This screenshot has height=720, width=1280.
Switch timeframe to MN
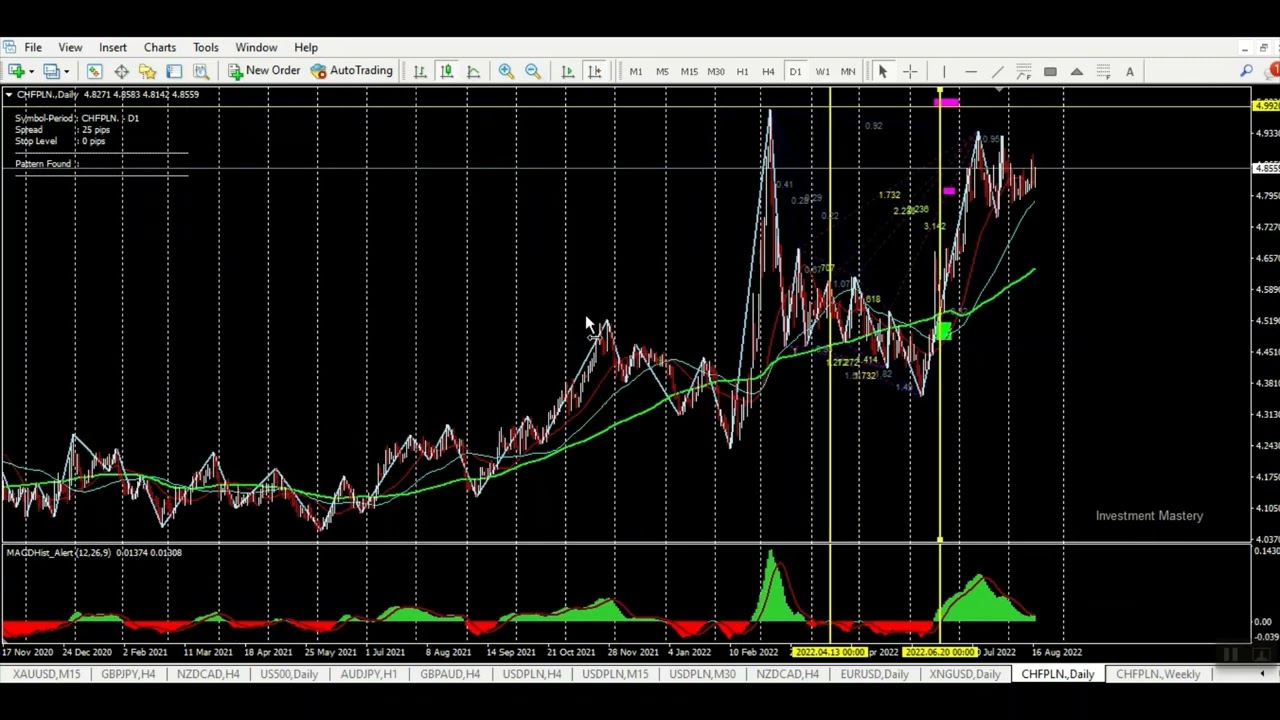point(848,71)
